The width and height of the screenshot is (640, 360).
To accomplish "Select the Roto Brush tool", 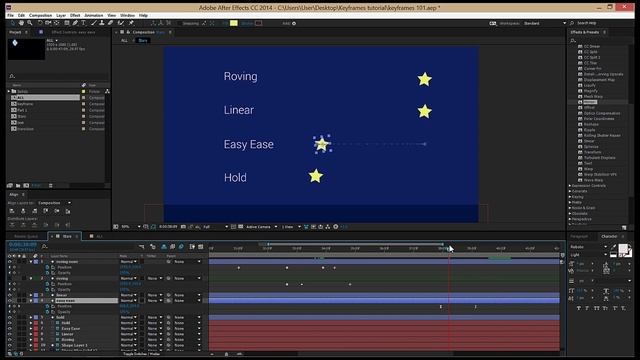I will pyautogui.click(x=121, y=23).
